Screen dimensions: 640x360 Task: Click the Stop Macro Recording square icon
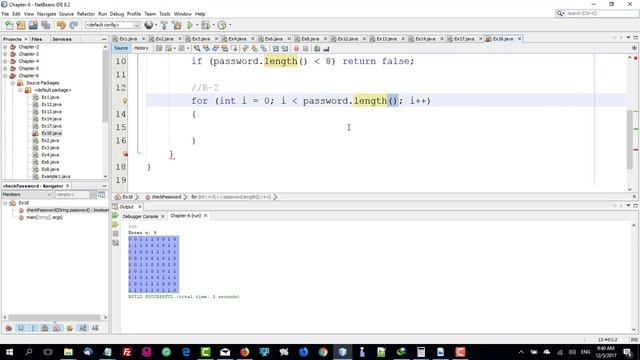pos(305,49)
